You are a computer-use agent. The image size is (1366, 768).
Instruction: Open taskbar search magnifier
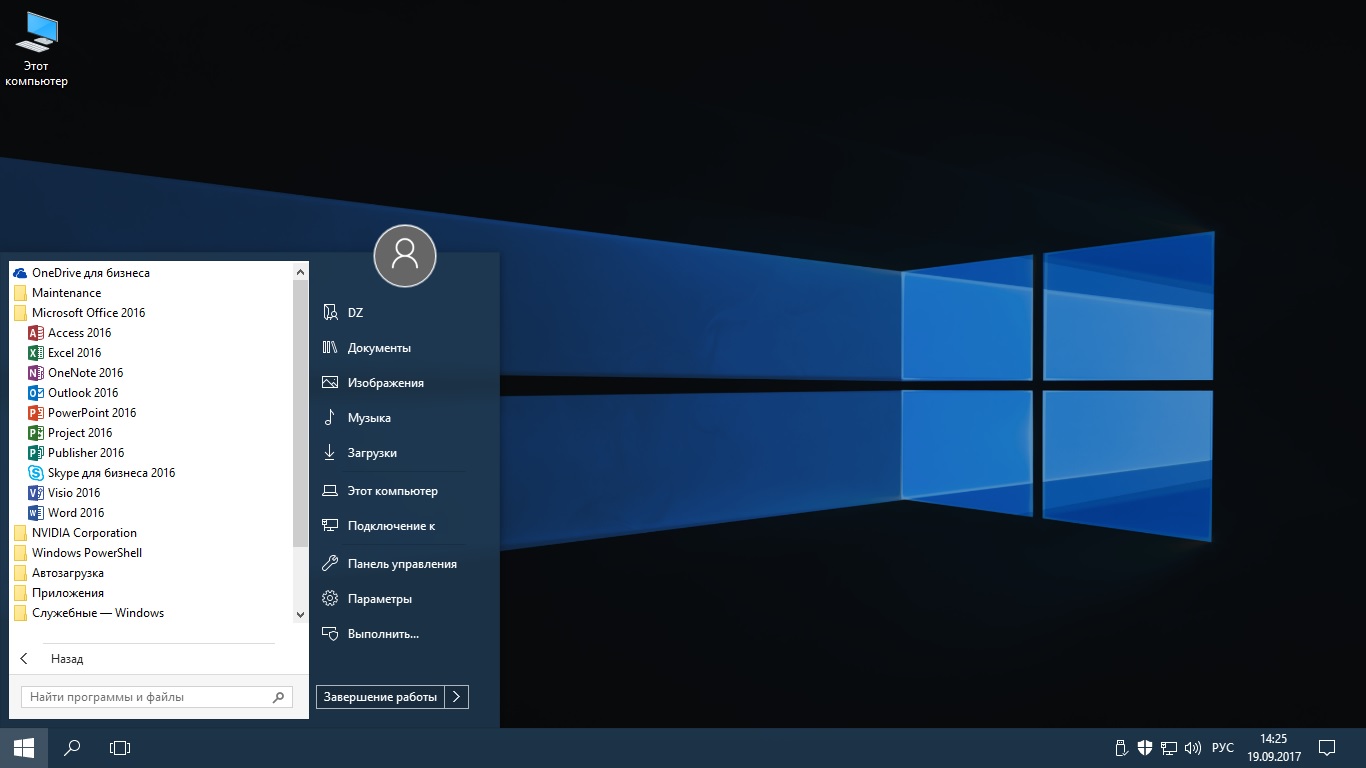click(x=72, y=748)
